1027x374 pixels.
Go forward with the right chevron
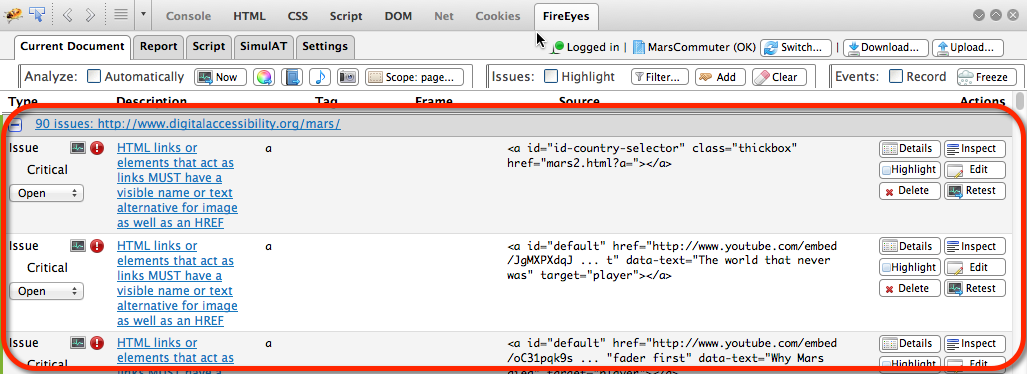click(x=90, y=15)
